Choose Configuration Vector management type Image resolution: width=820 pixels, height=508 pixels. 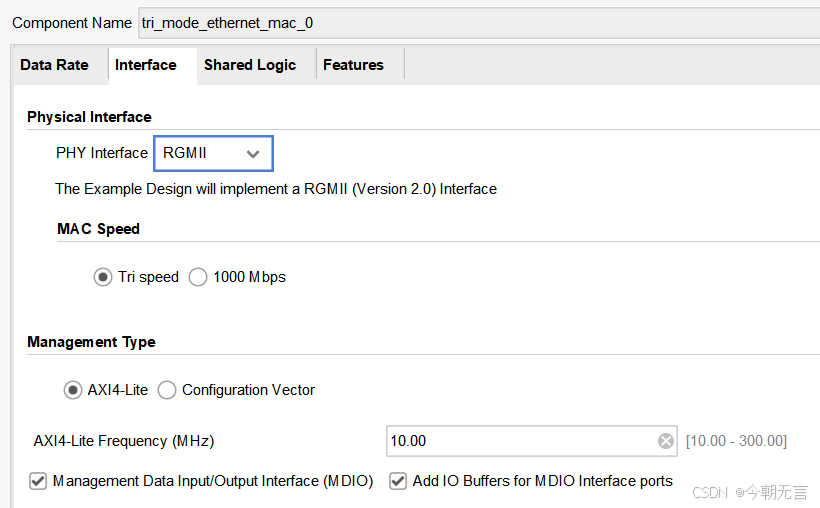point(167,390)
